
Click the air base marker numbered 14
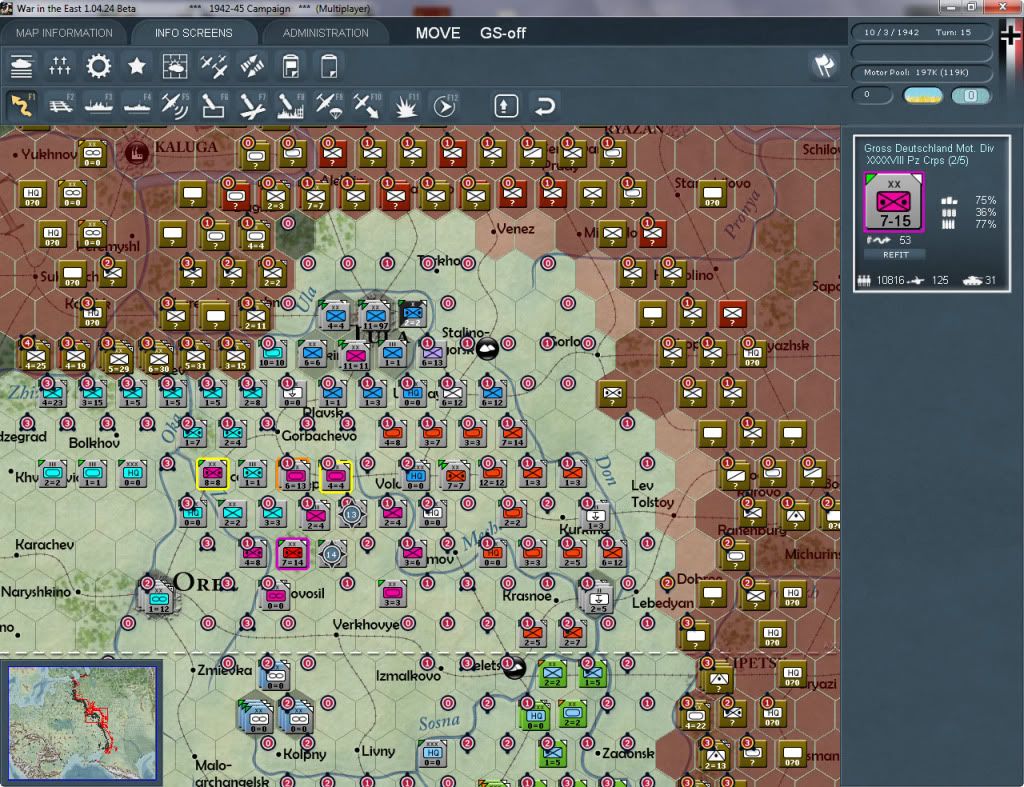[331, 554]
